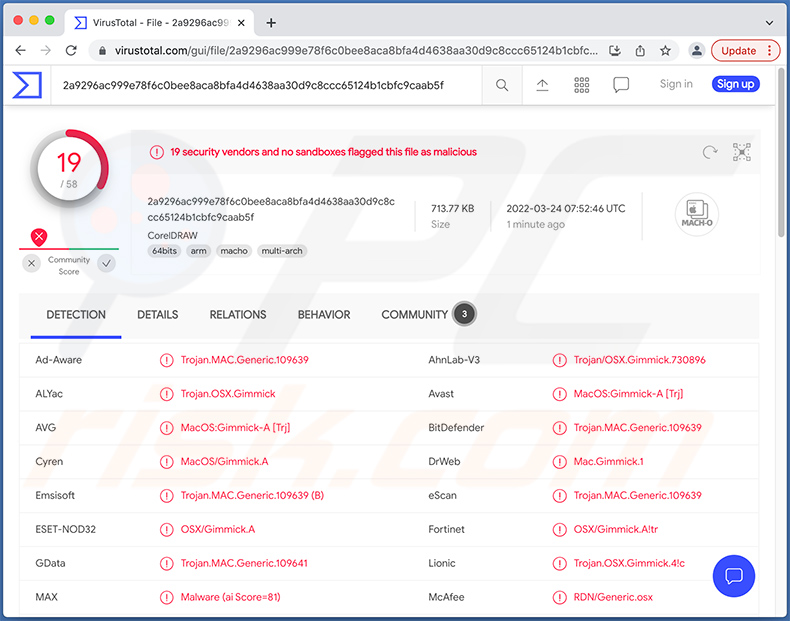This screenshot has width=790, height=621.
Task: Vote harmless with community checkmark button
Action: [106, 263]
